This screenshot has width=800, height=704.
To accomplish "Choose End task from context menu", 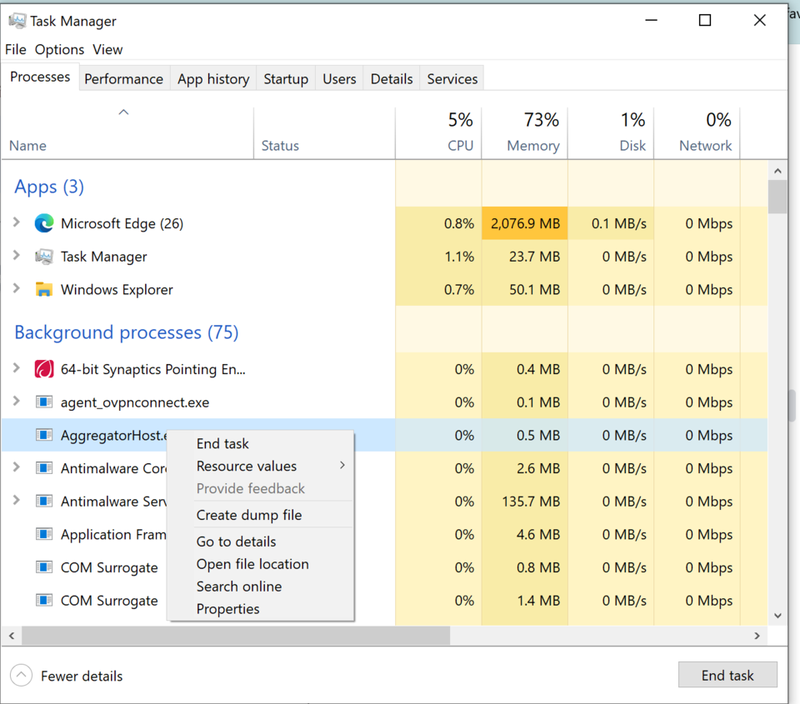I will [223, 444].
